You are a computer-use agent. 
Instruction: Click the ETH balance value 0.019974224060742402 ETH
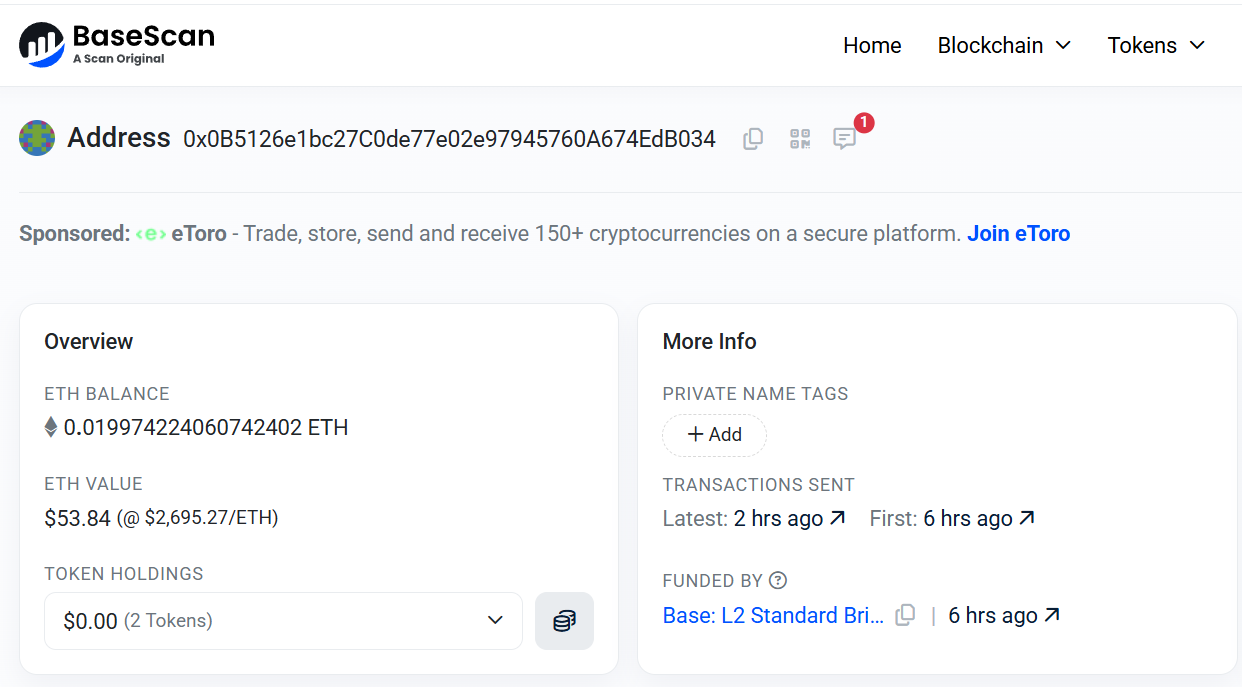click(206, 428)
